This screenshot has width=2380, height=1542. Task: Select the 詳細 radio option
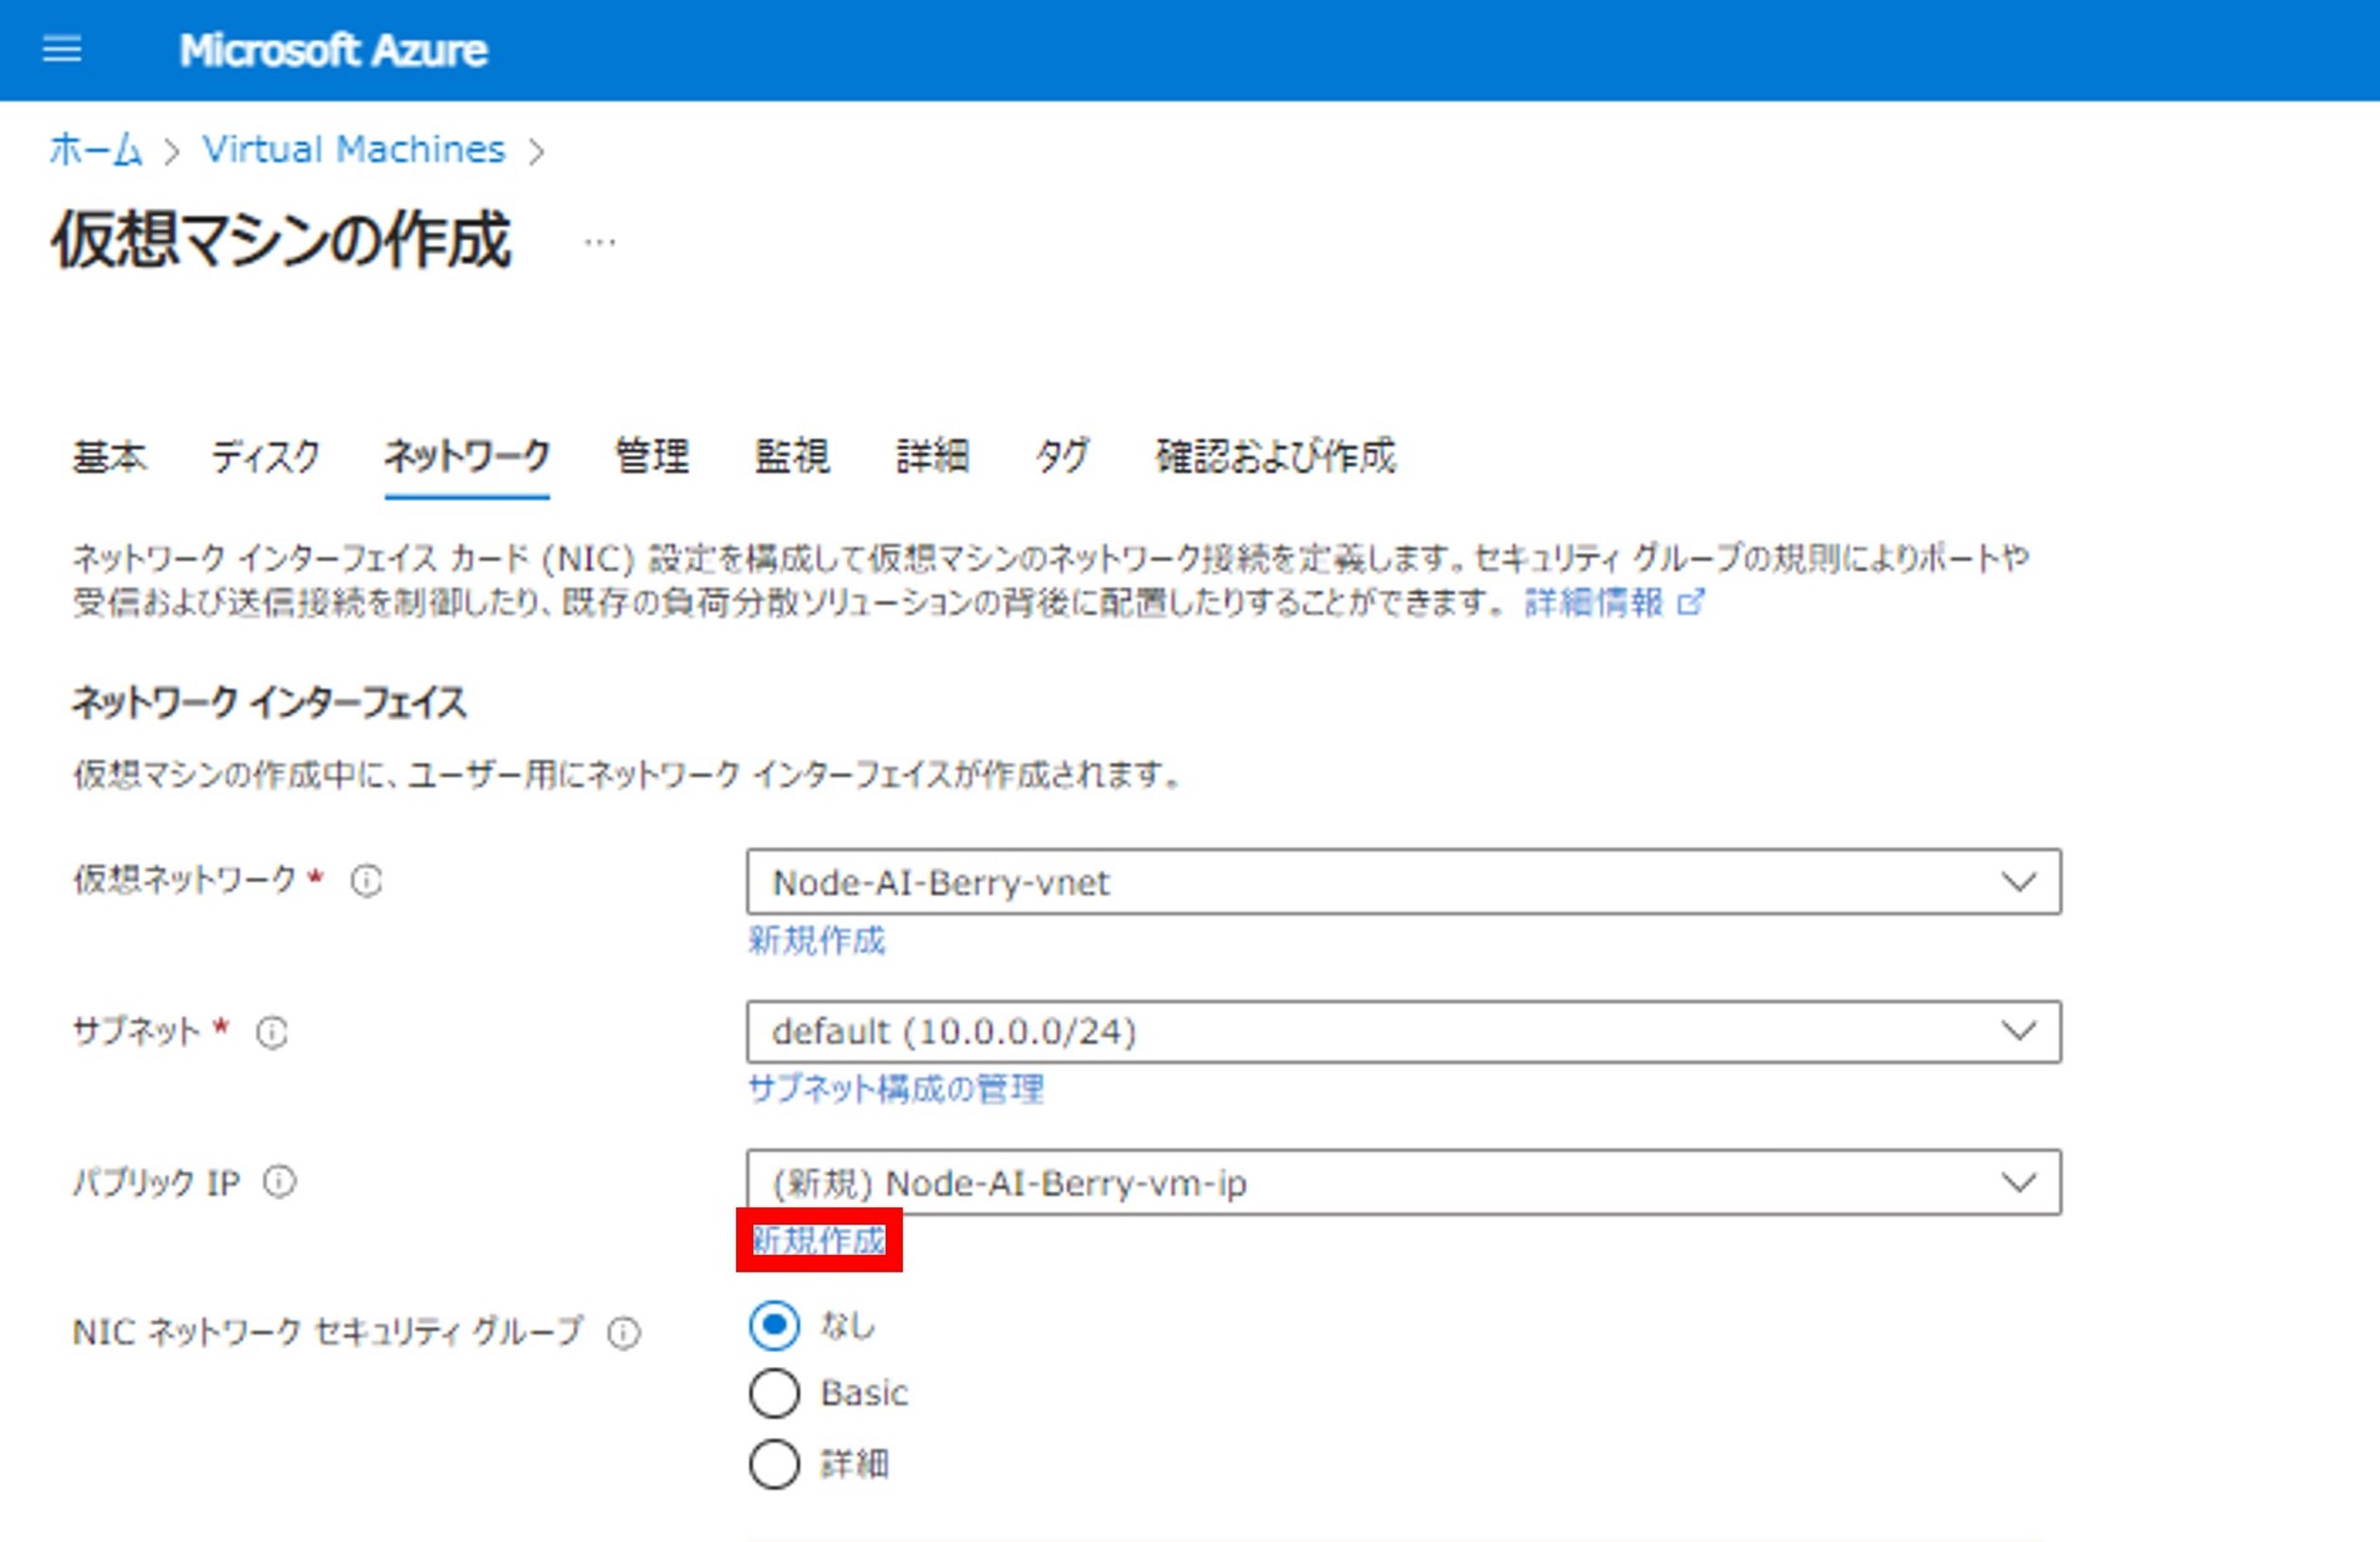[x=774, y=1464]
